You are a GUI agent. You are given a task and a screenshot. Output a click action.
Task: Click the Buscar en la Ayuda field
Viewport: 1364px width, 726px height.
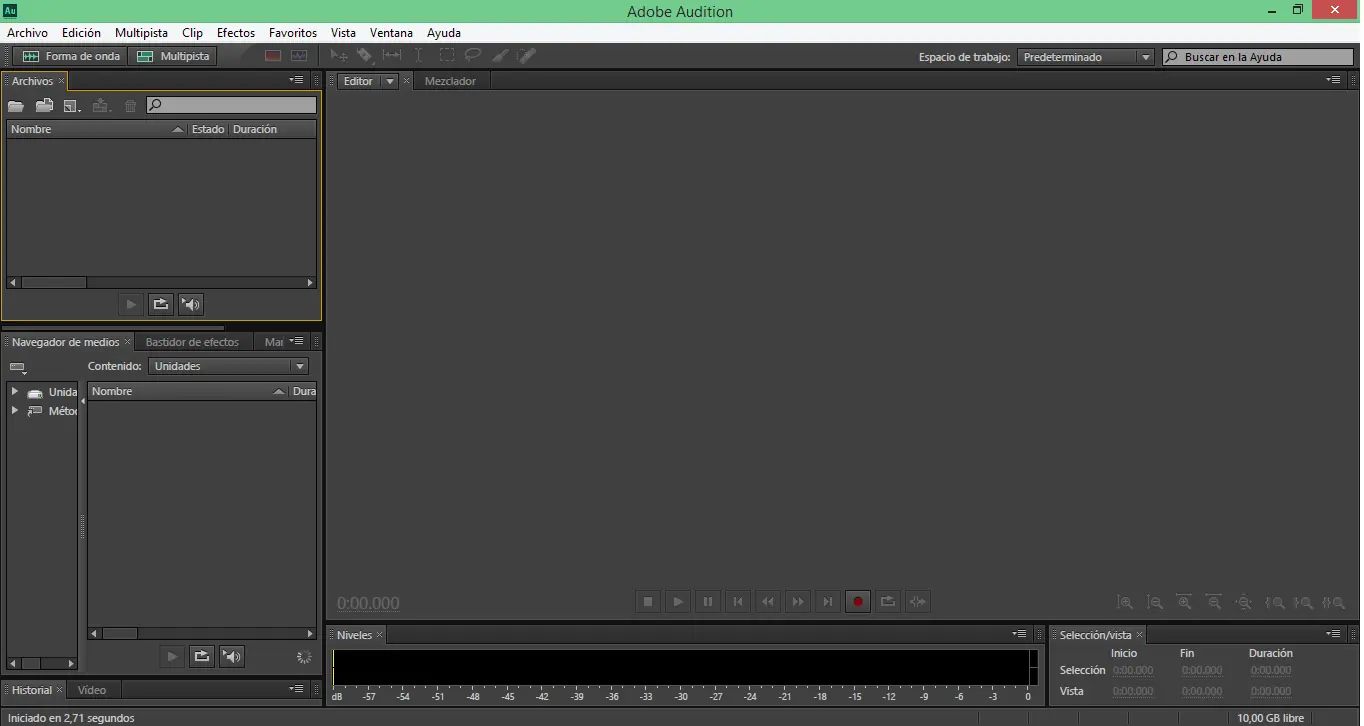(1260, 57)
